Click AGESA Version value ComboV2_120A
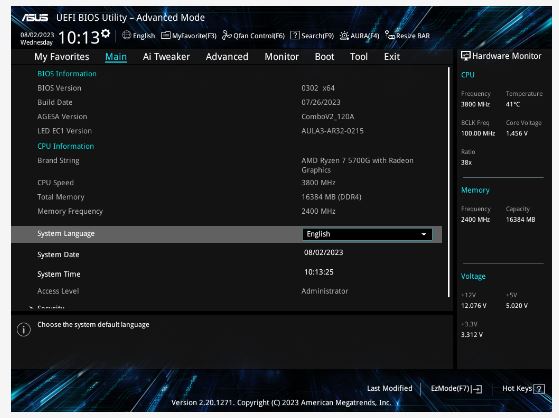 (328, 117)
